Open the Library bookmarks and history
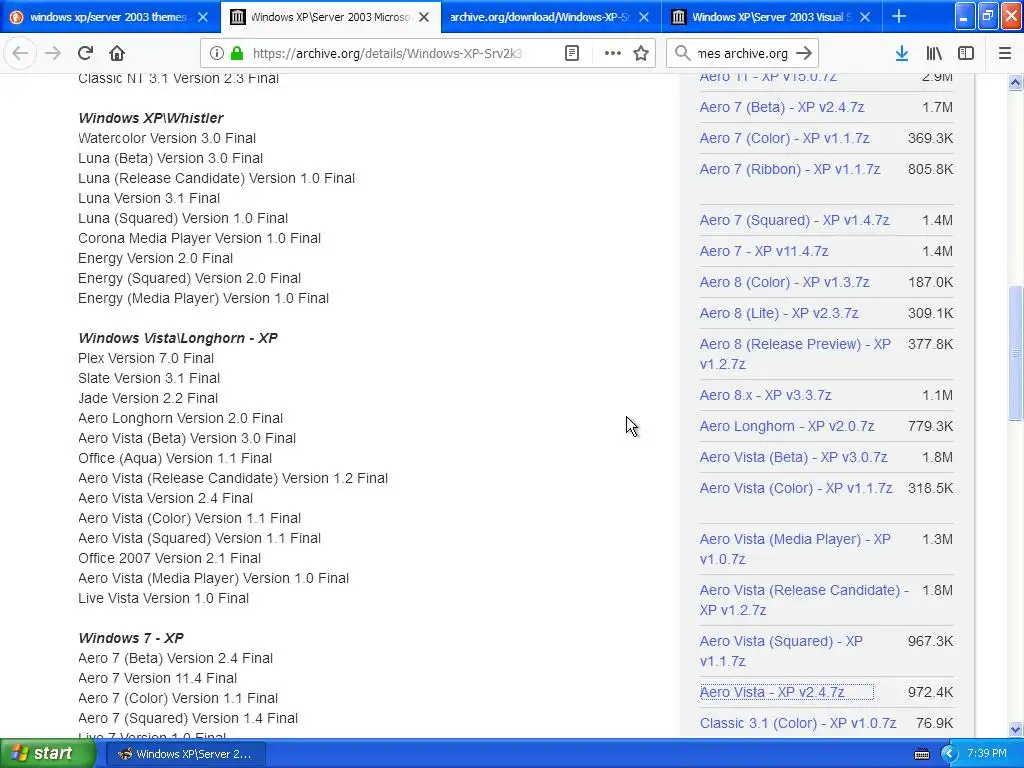The image size is (1024, 768). click(934, 53)
